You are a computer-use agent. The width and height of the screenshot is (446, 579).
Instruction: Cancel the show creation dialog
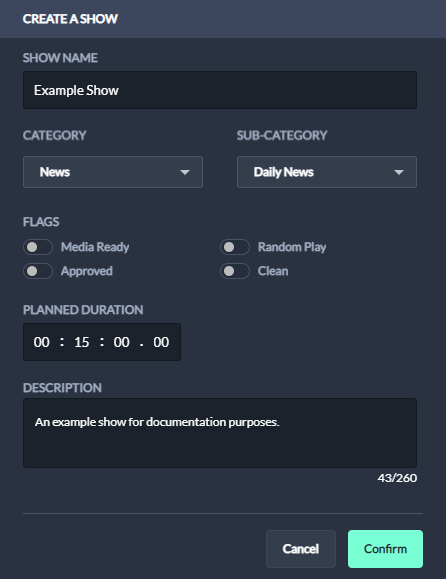click(301, 549)
